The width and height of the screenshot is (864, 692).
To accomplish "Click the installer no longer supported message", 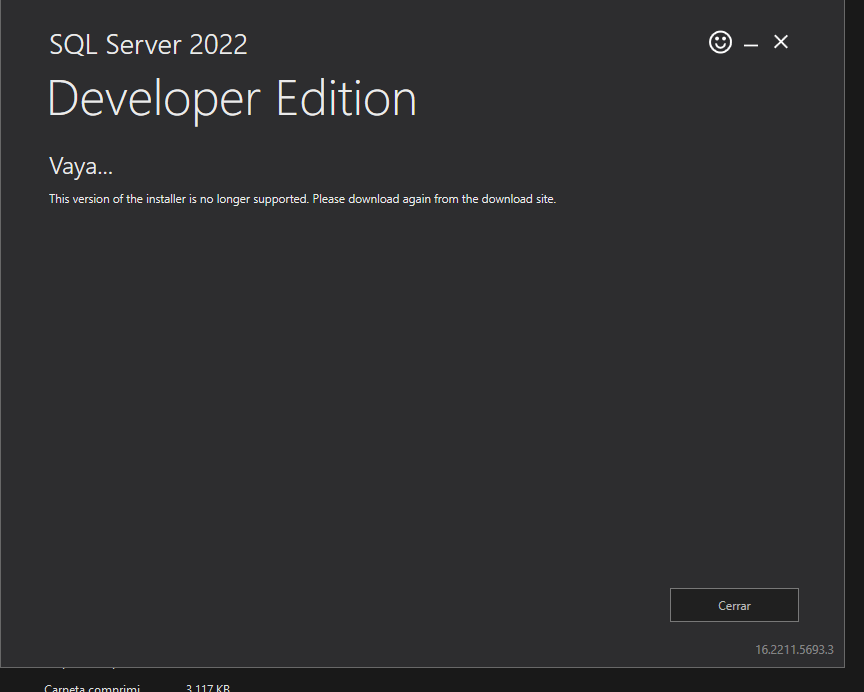I will point(303,199).
